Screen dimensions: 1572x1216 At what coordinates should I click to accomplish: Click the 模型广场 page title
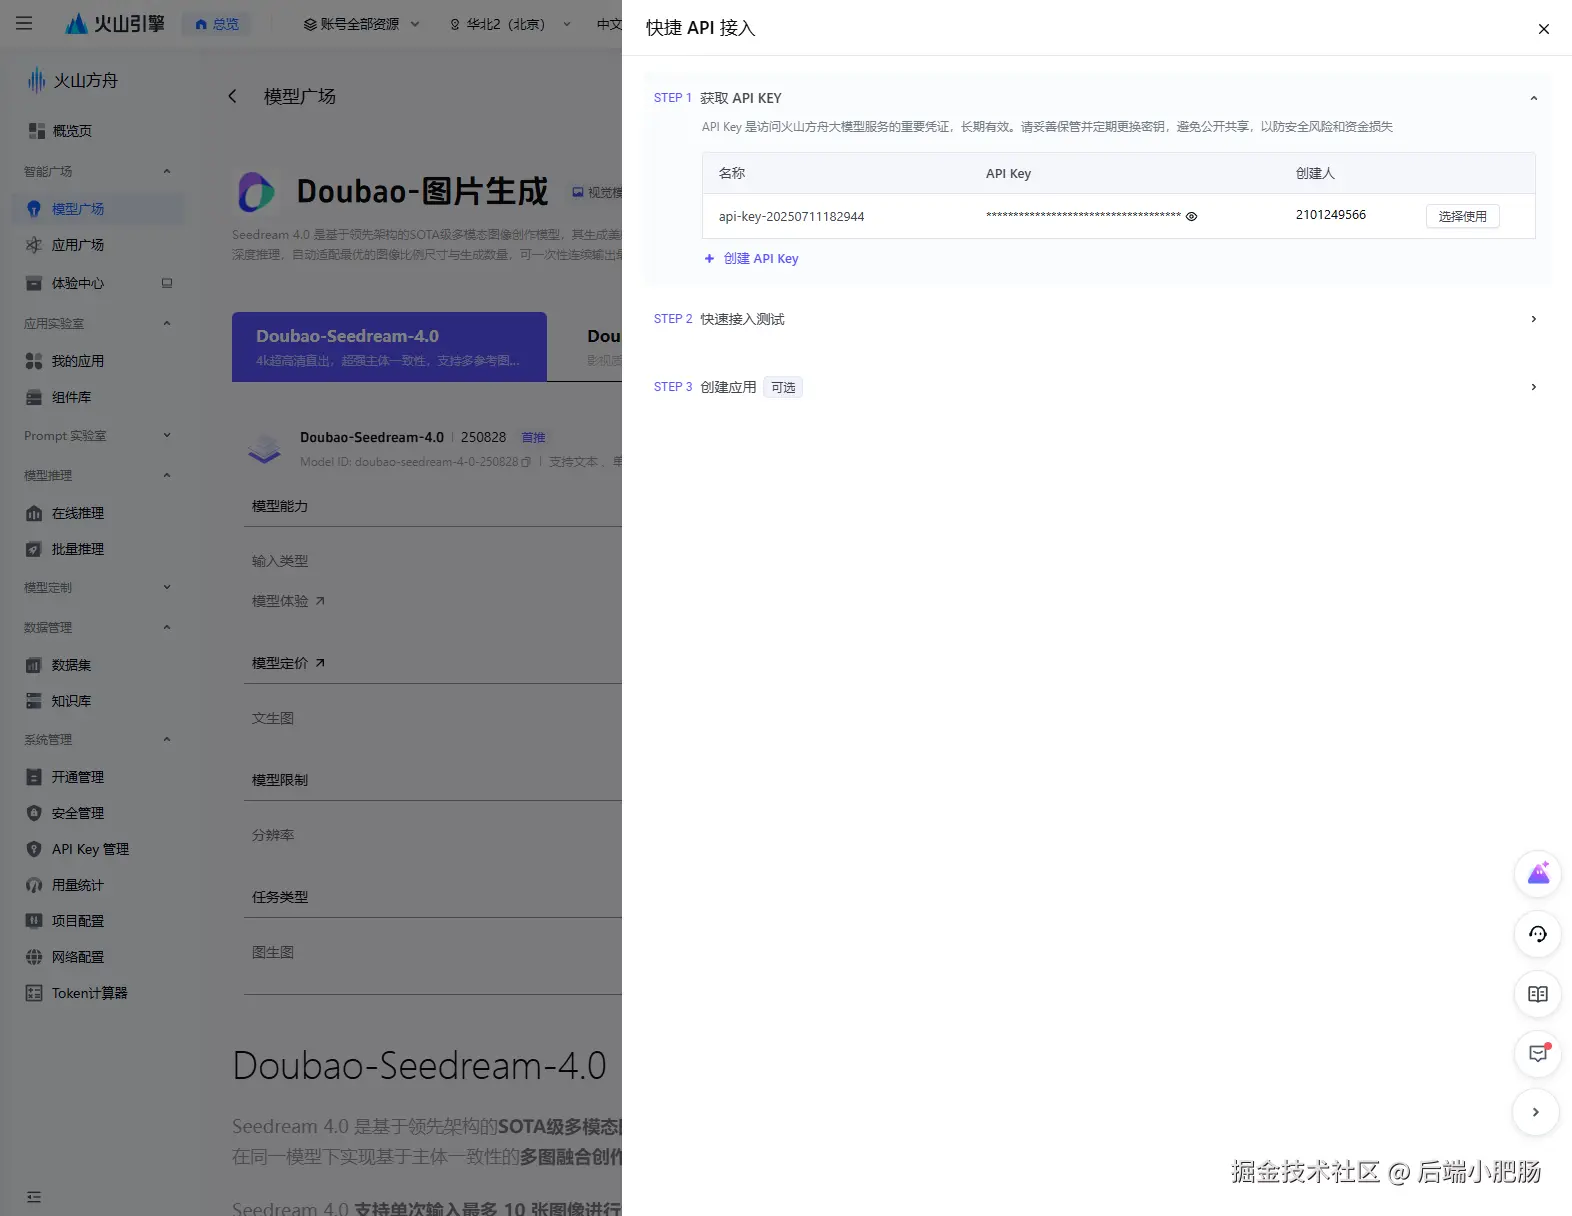coord(300,96)
